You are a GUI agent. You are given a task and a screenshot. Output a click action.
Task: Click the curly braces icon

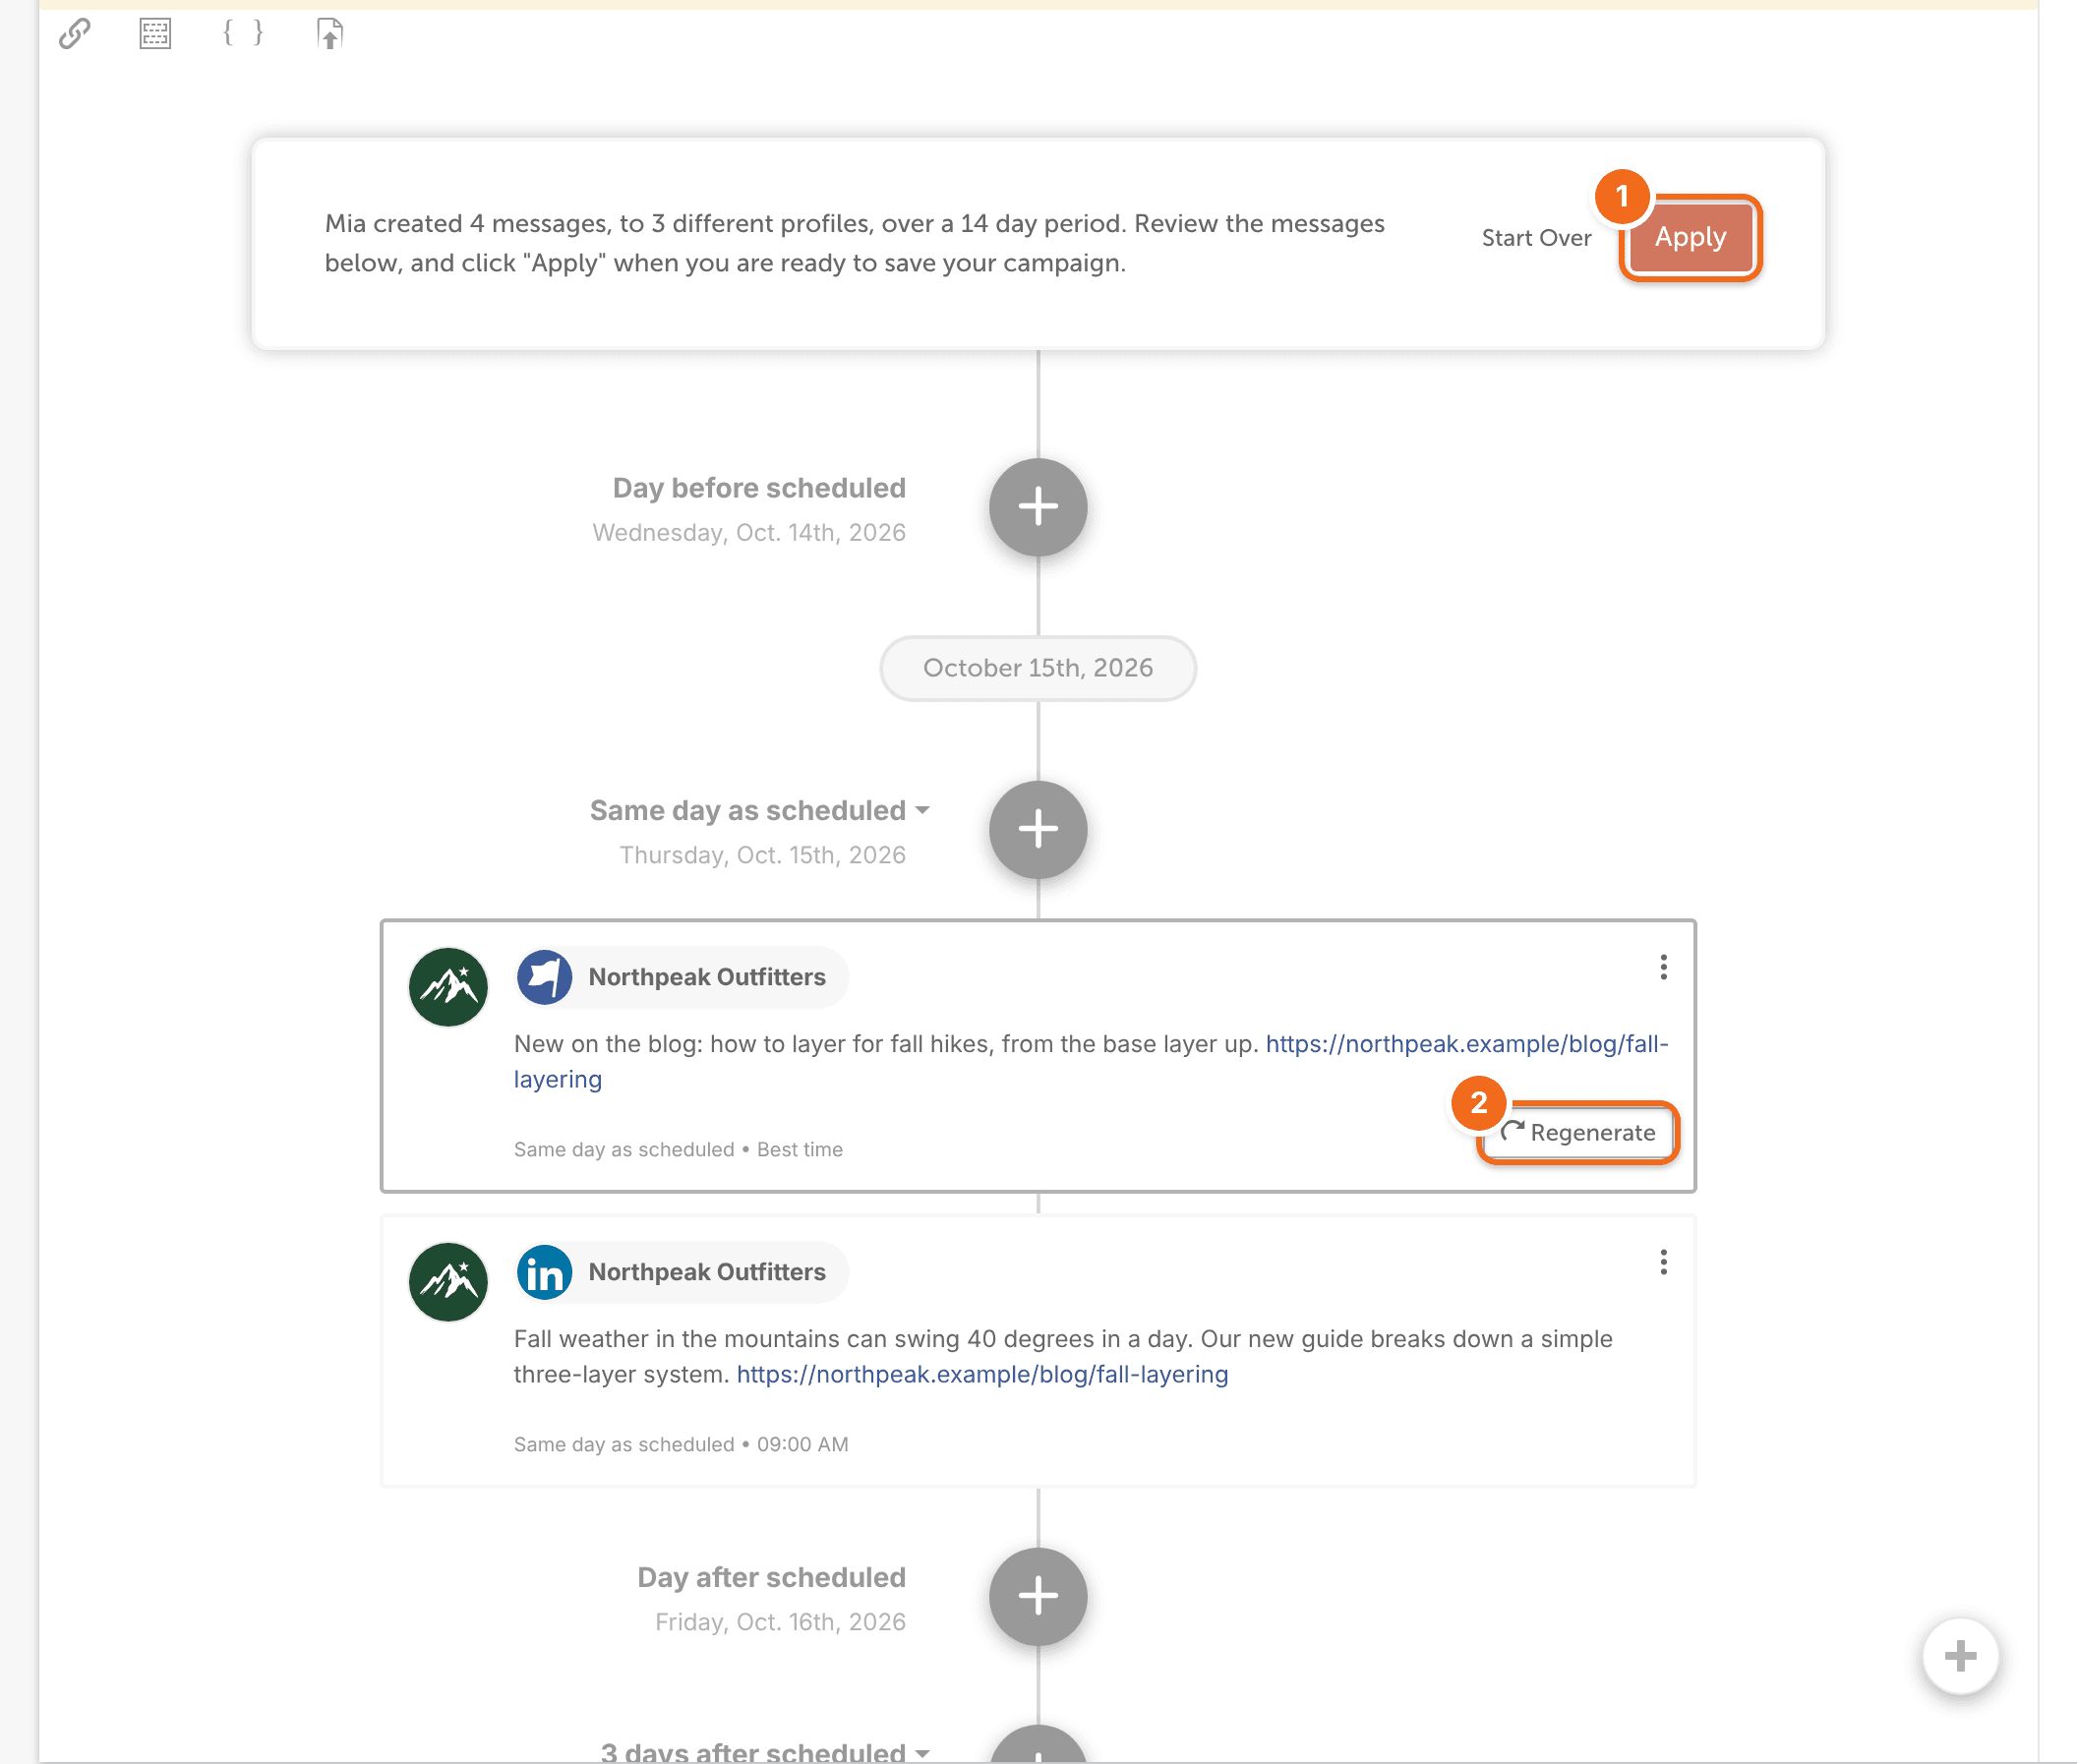tap(243, 33)
